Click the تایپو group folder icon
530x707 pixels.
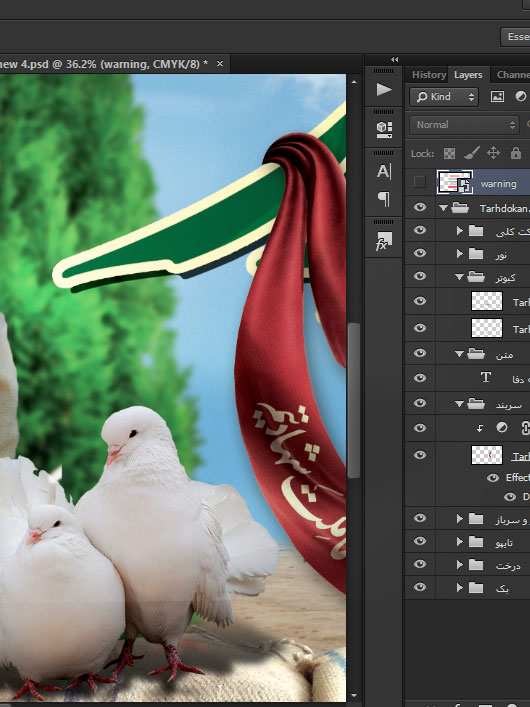click(x=476, y=542)
